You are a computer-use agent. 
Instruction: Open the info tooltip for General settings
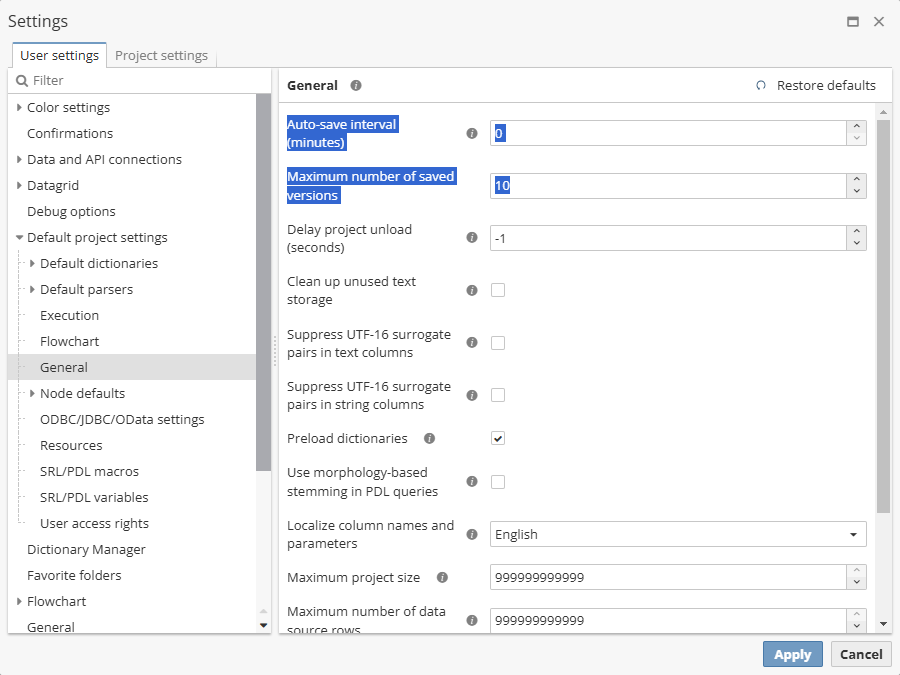pyautogui.click(x=356, y=85)
